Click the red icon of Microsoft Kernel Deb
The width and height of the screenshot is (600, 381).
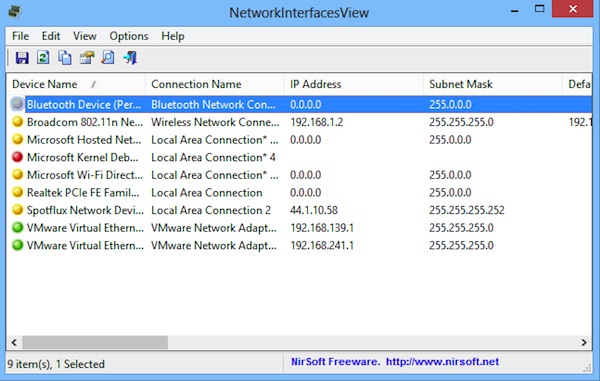pyautogui.click(x=17, y=157)
